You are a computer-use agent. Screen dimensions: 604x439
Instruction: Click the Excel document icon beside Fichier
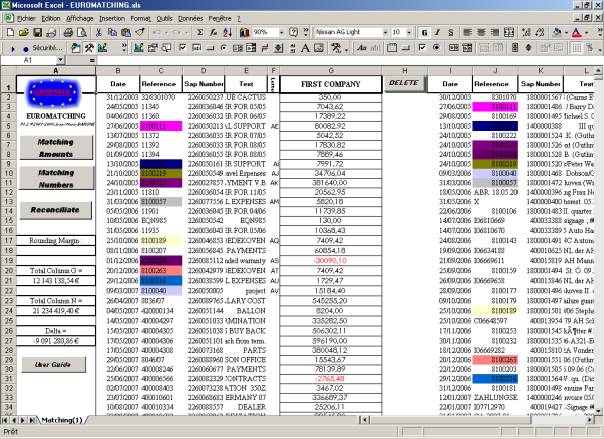tap(8, 18)
